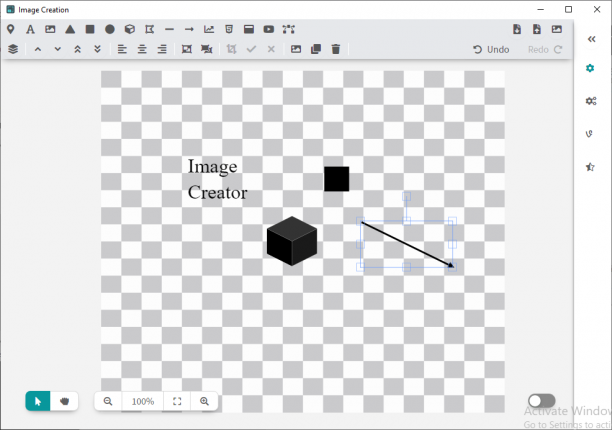Click the cancel X icon in toolbar
Screen dimensions: 612x430
(x=271, y=49)
